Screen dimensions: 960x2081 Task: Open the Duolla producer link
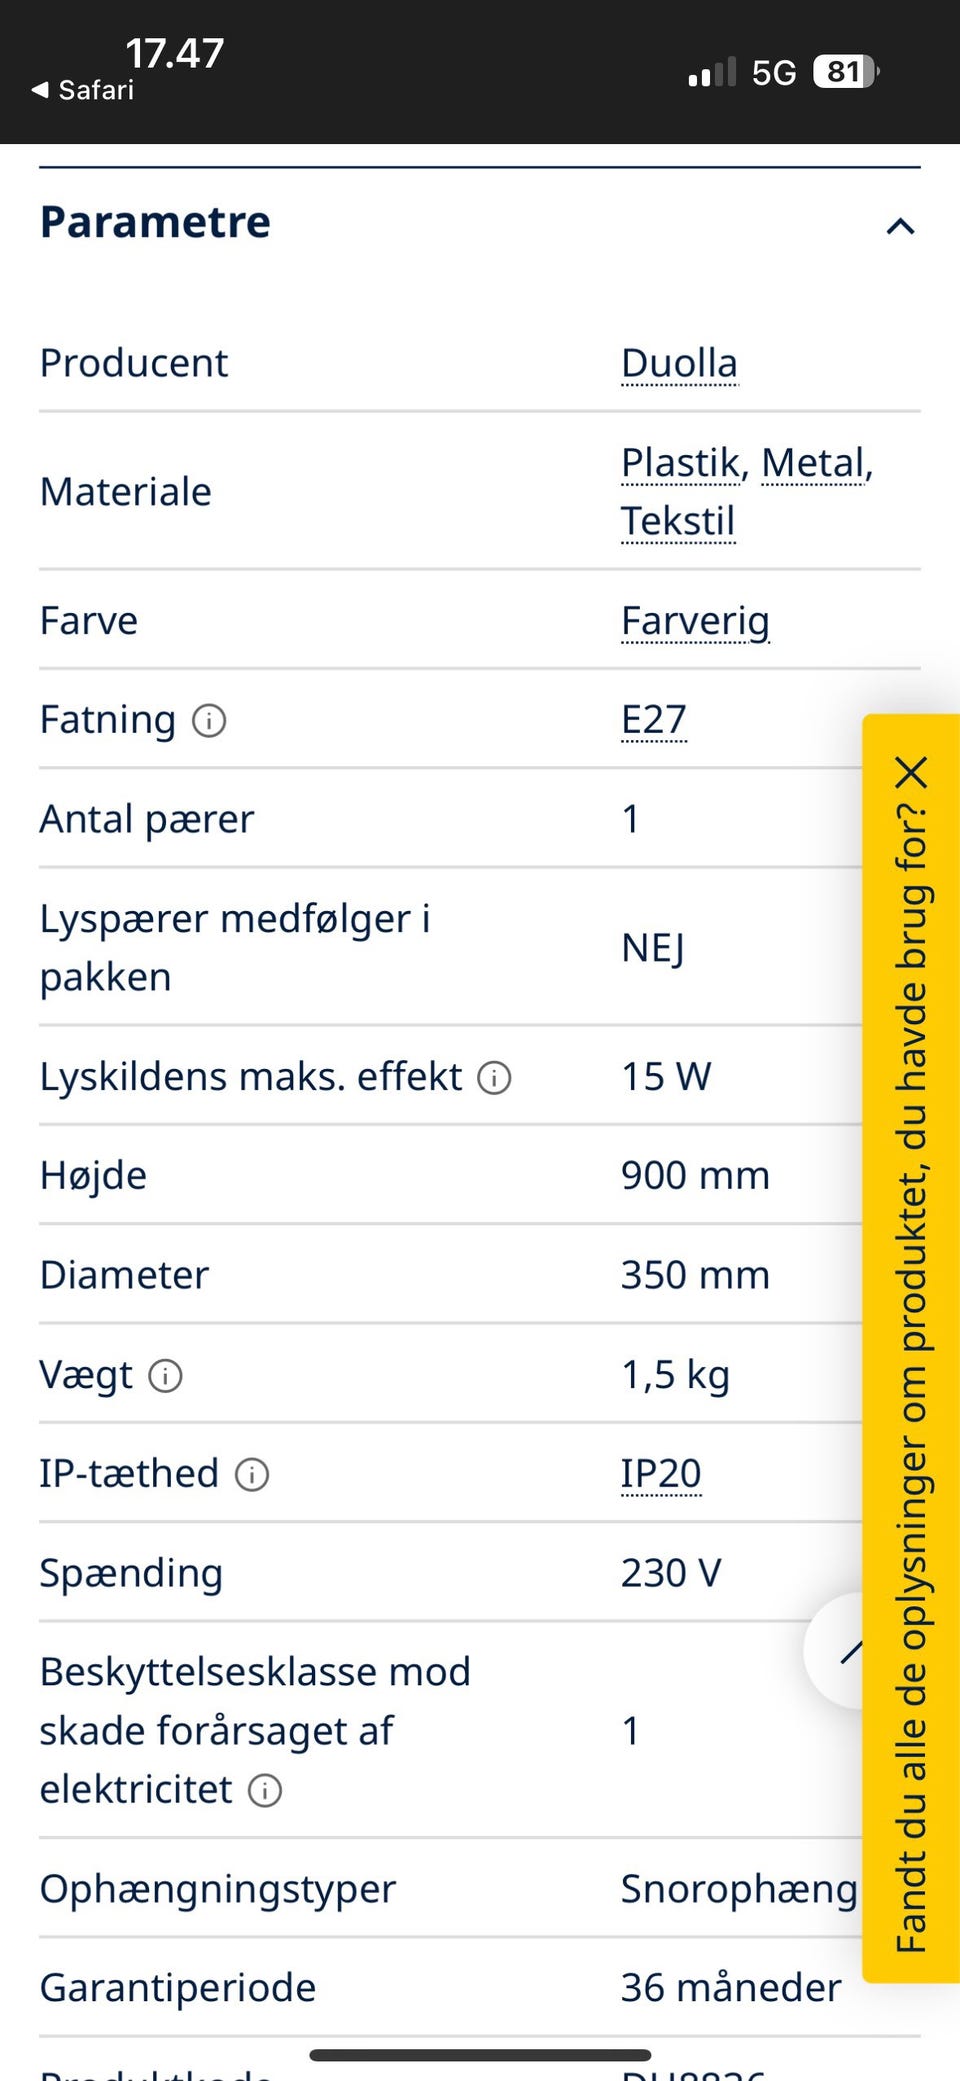679,363
